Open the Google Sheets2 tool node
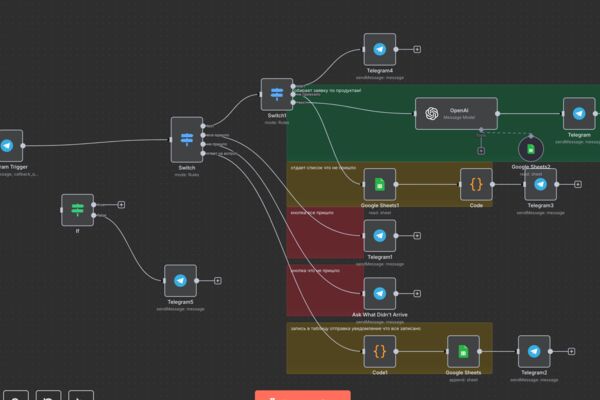Viewport: 600px width, 400px height. click(531, 149)
